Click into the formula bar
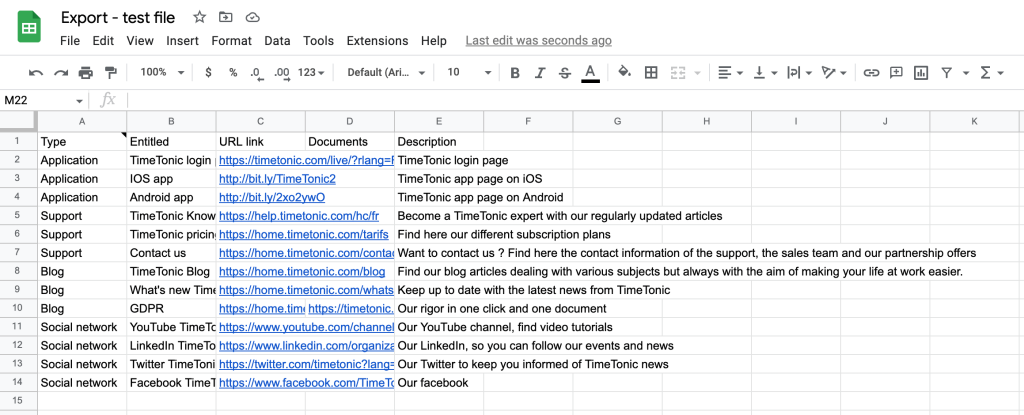 coord(575,100)
